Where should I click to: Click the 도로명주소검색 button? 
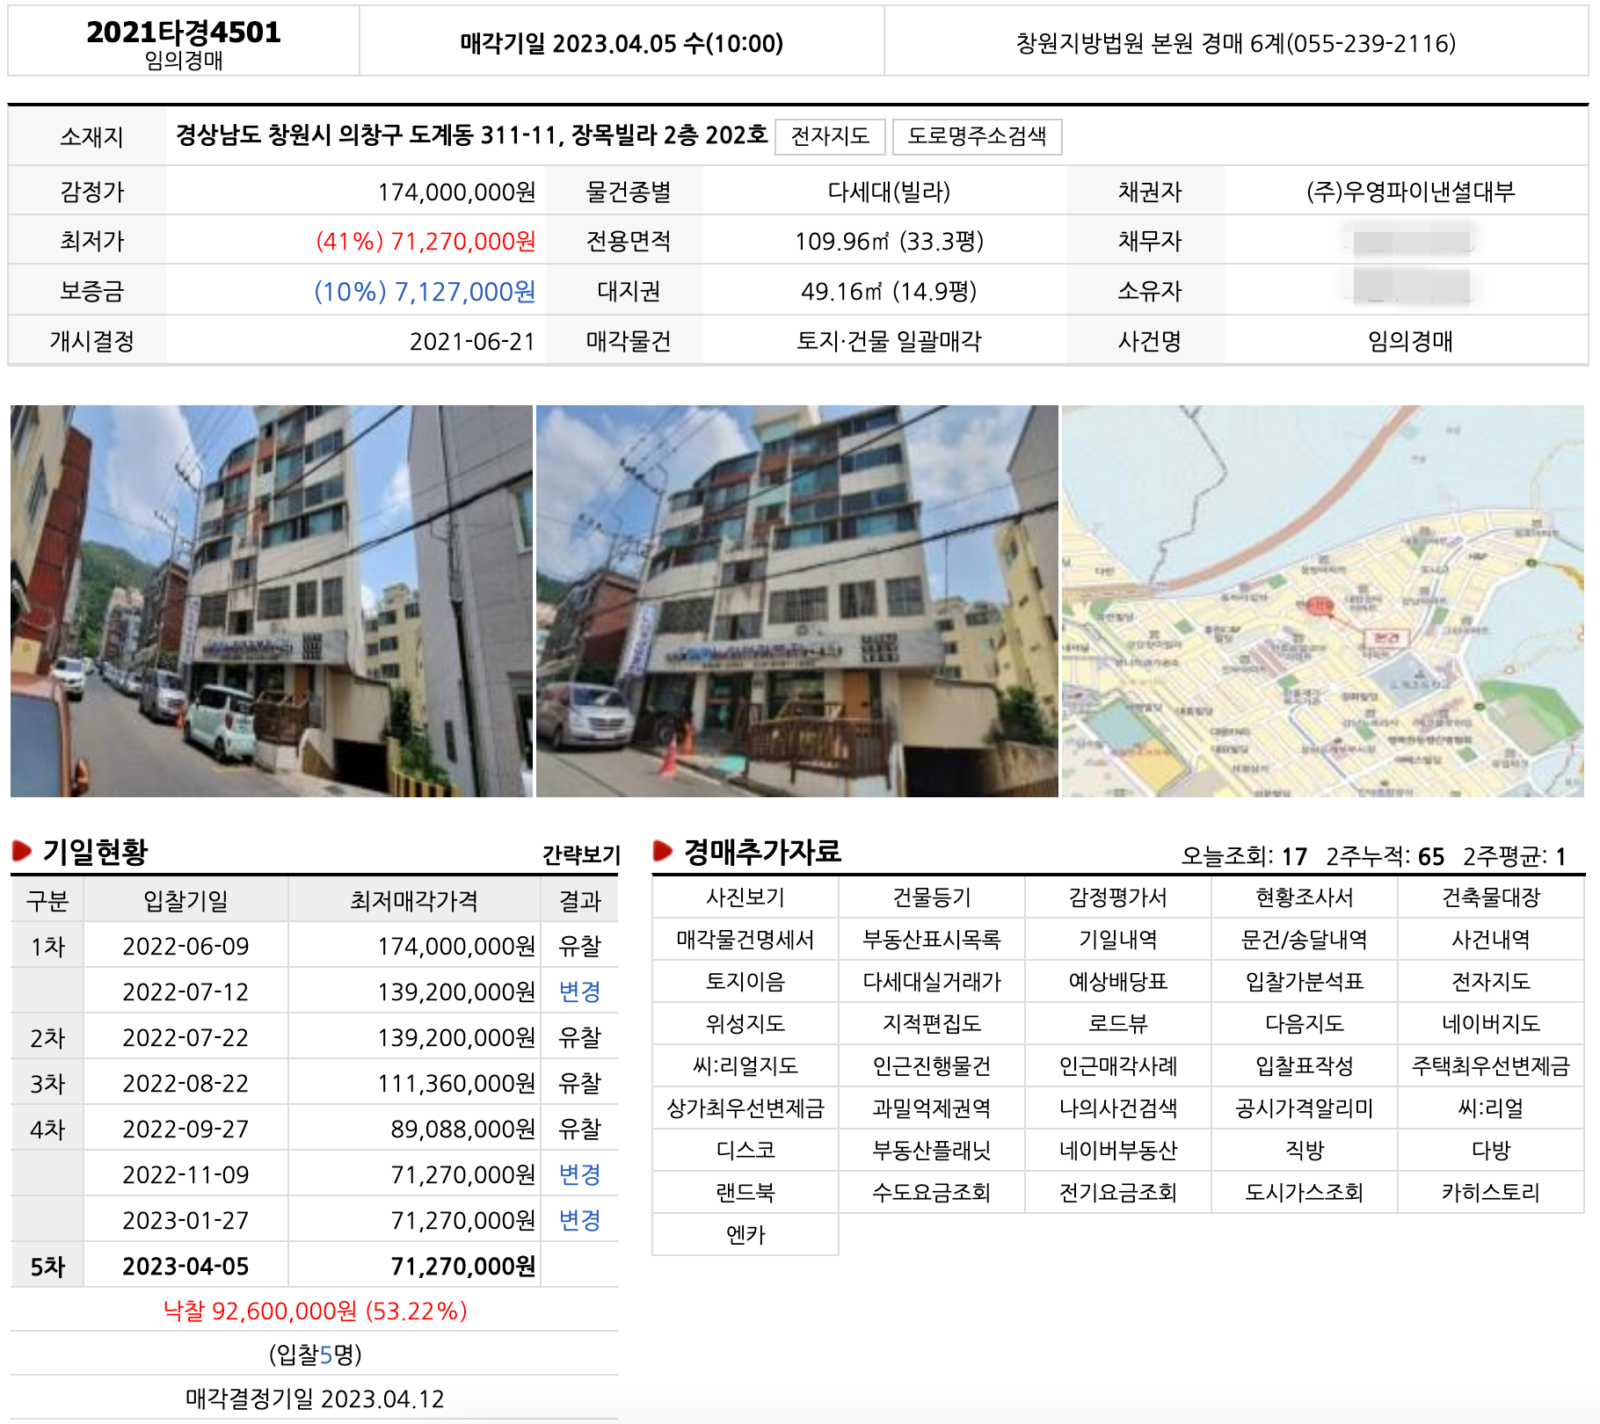tap(977, 136)
